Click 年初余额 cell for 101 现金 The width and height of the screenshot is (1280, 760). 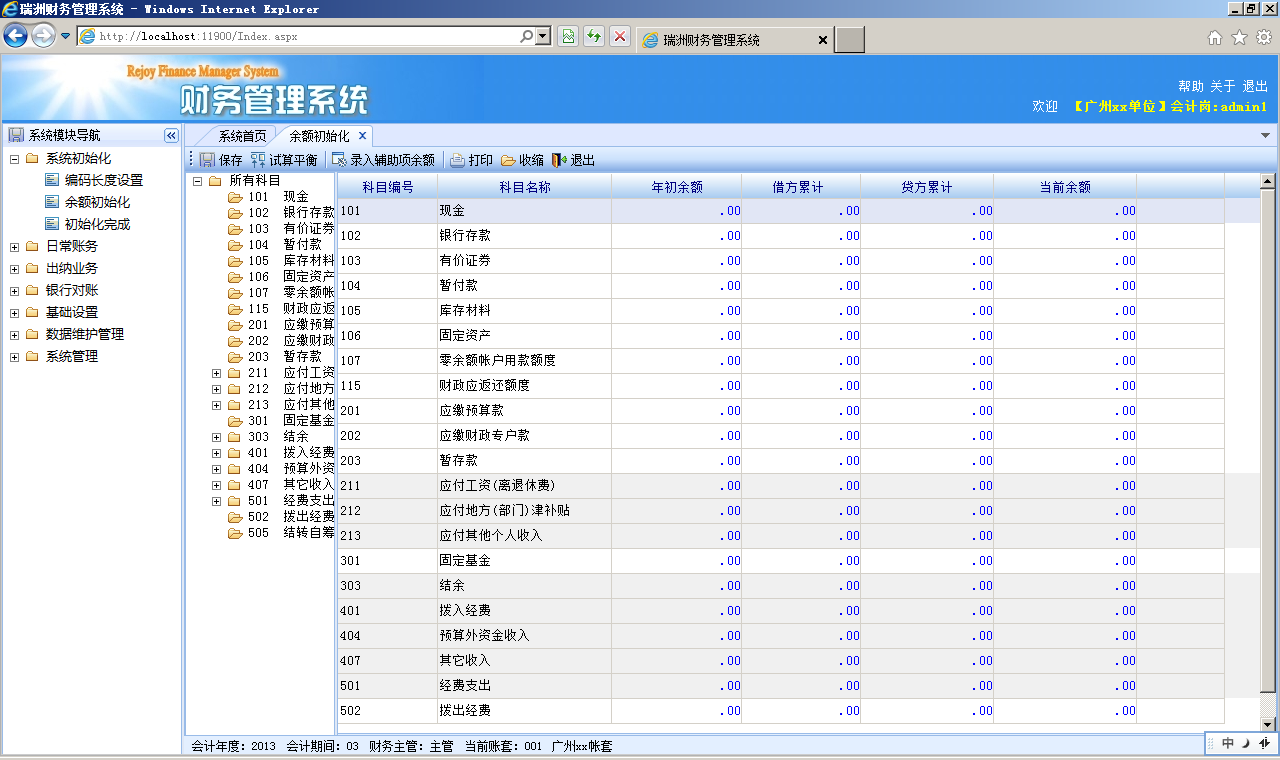[x=676, y=211]
